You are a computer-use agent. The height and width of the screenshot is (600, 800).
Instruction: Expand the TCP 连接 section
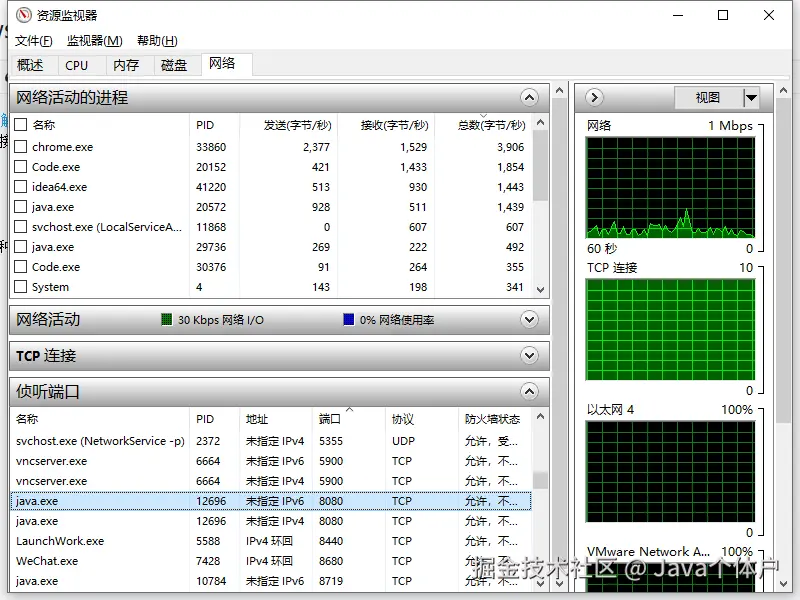(x=529, y=356)
